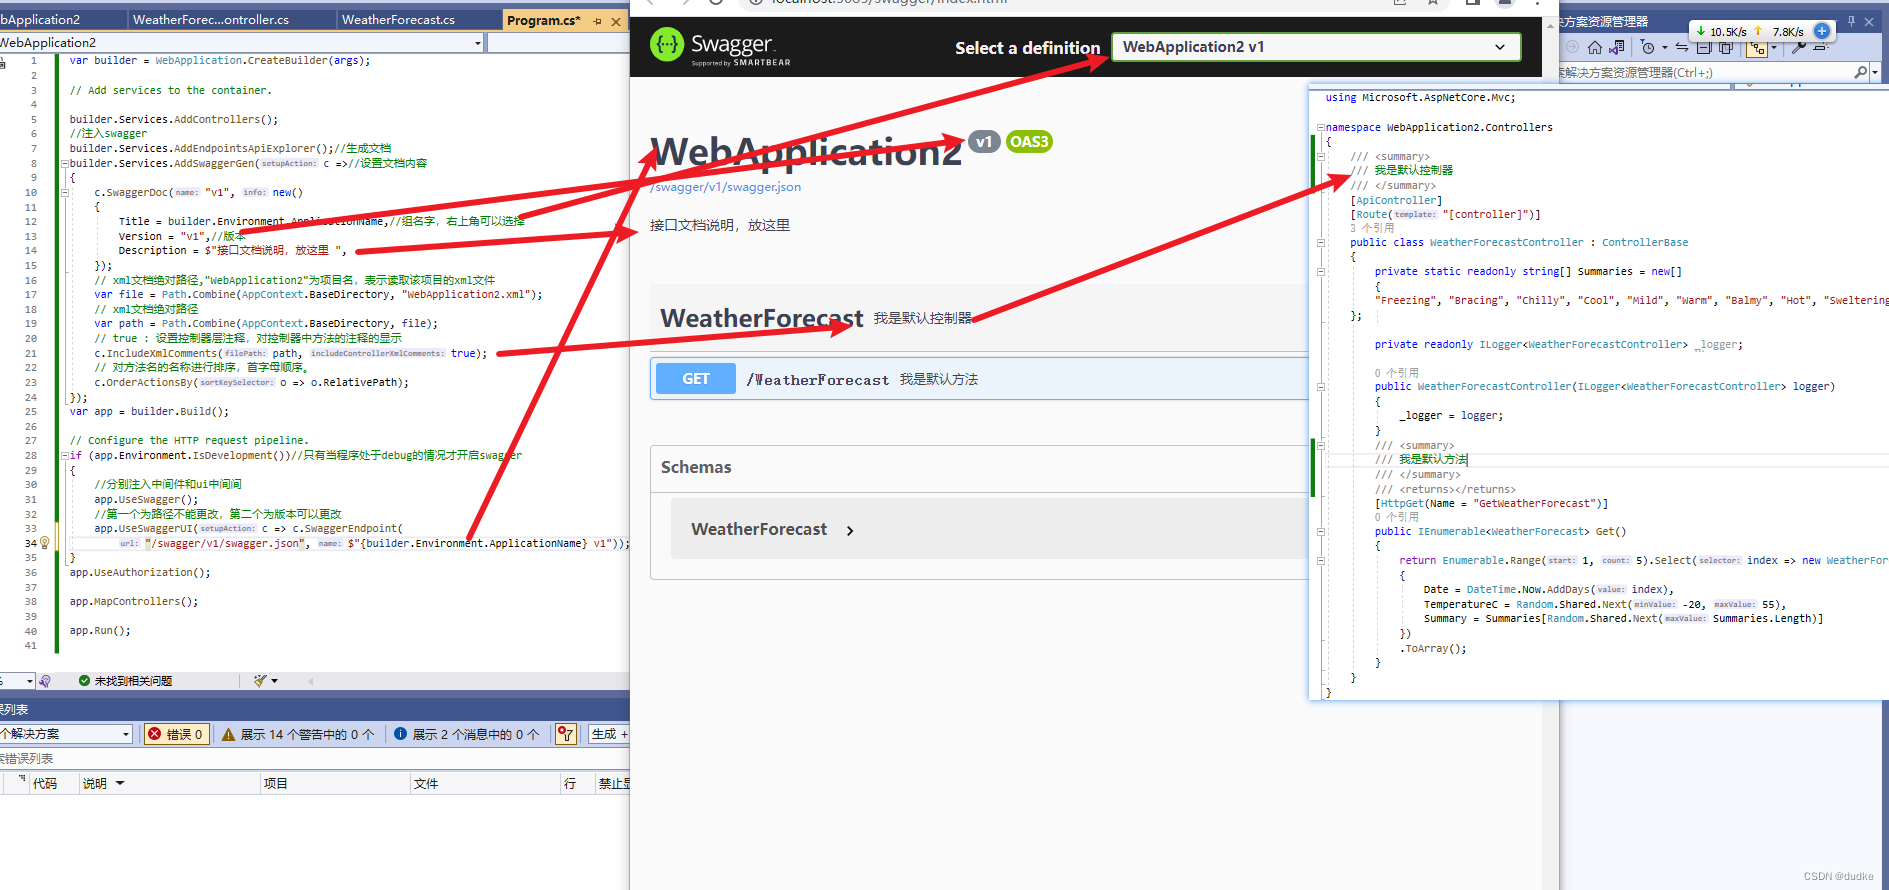Image resolution: width=1889 pixels, height=890 pixels.
Task: Click the Solution Explorer search magnifier icon
Action: (x=1860, y=72)
